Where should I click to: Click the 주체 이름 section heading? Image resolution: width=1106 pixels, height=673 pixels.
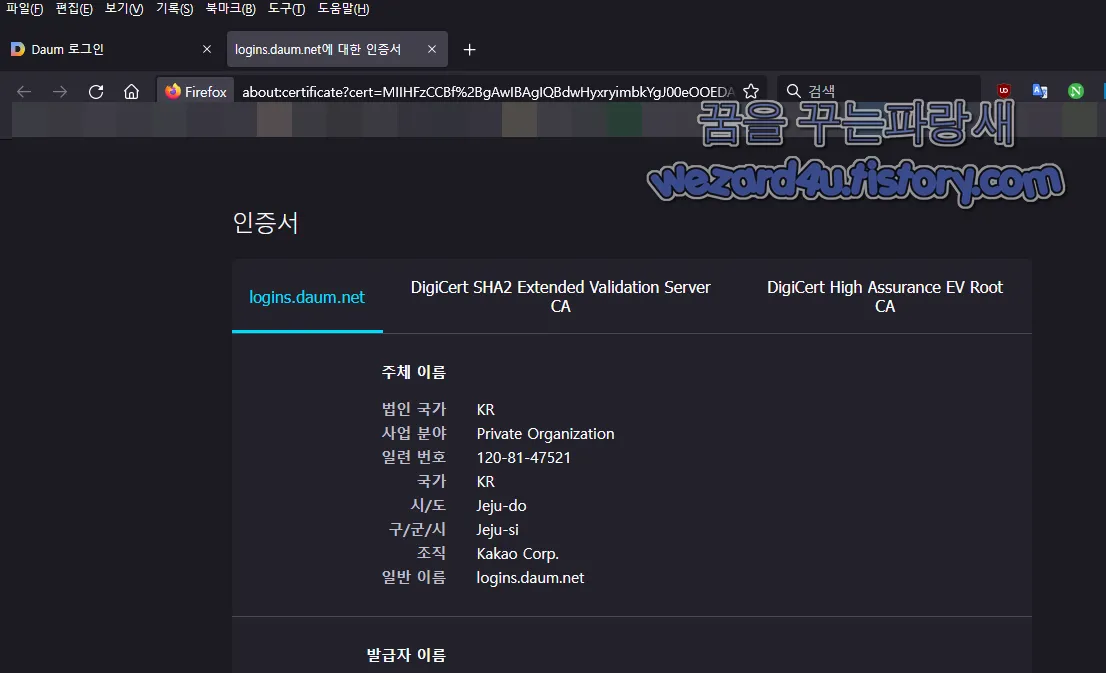(x=413, y=372)
